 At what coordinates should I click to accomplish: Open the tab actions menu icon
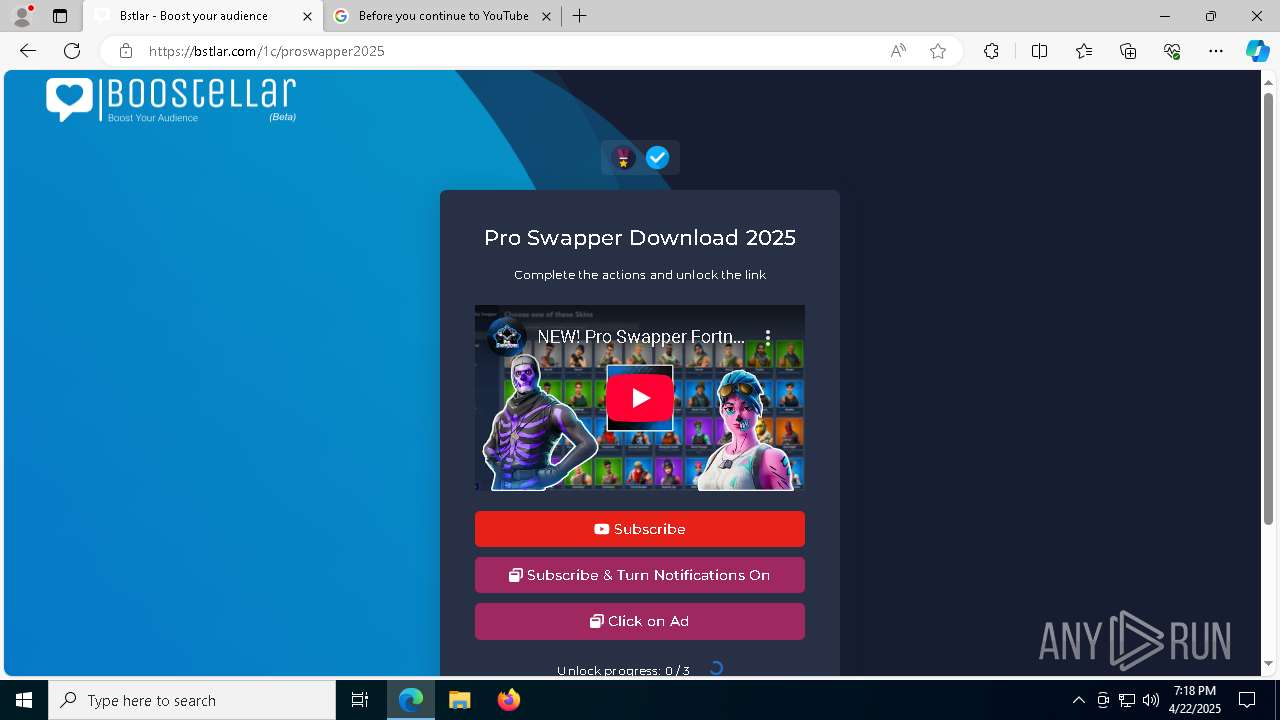60,16
